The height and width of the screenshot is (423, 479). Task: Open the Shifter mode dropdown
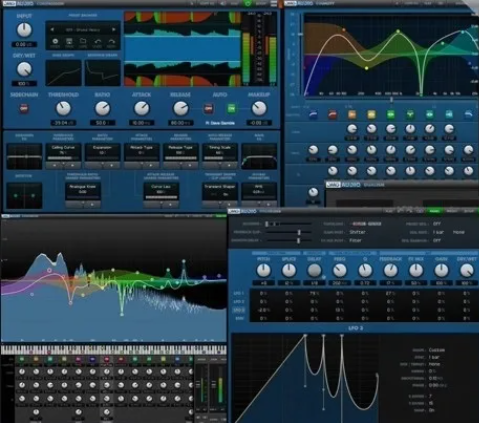357,232
